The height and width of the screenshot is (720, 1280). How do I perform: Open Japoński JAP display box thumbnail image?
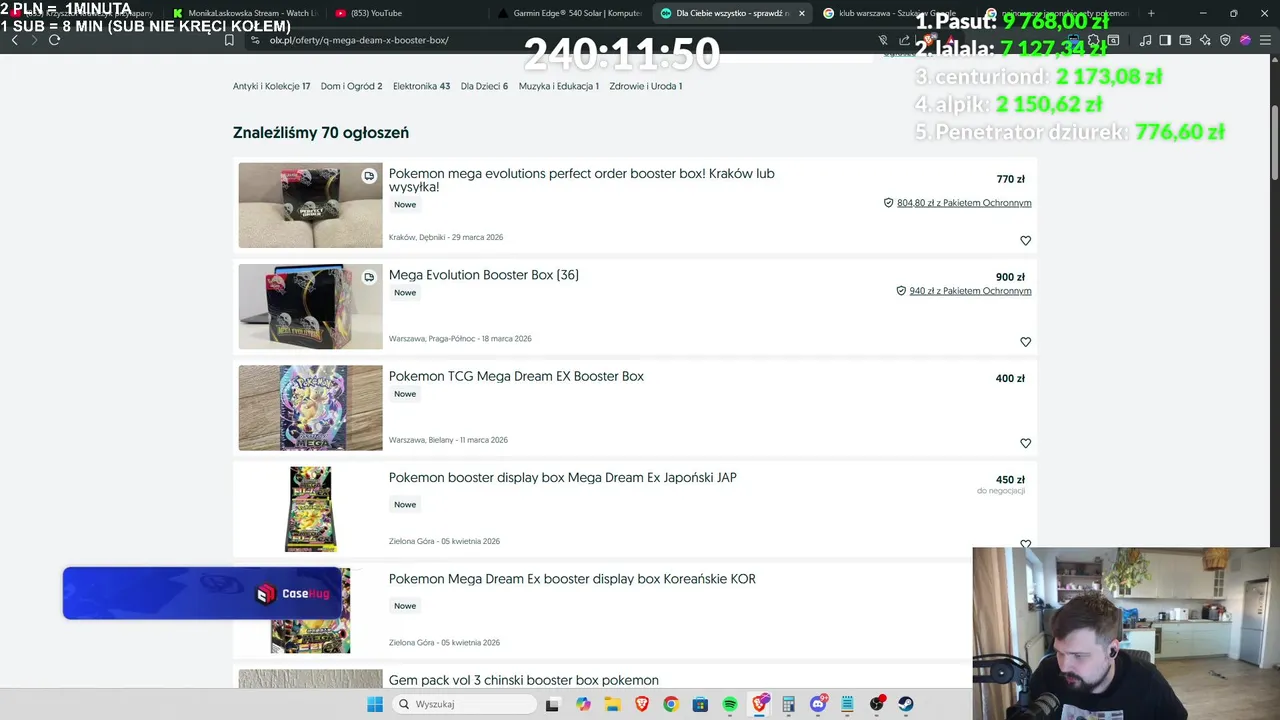pos(310,509)
